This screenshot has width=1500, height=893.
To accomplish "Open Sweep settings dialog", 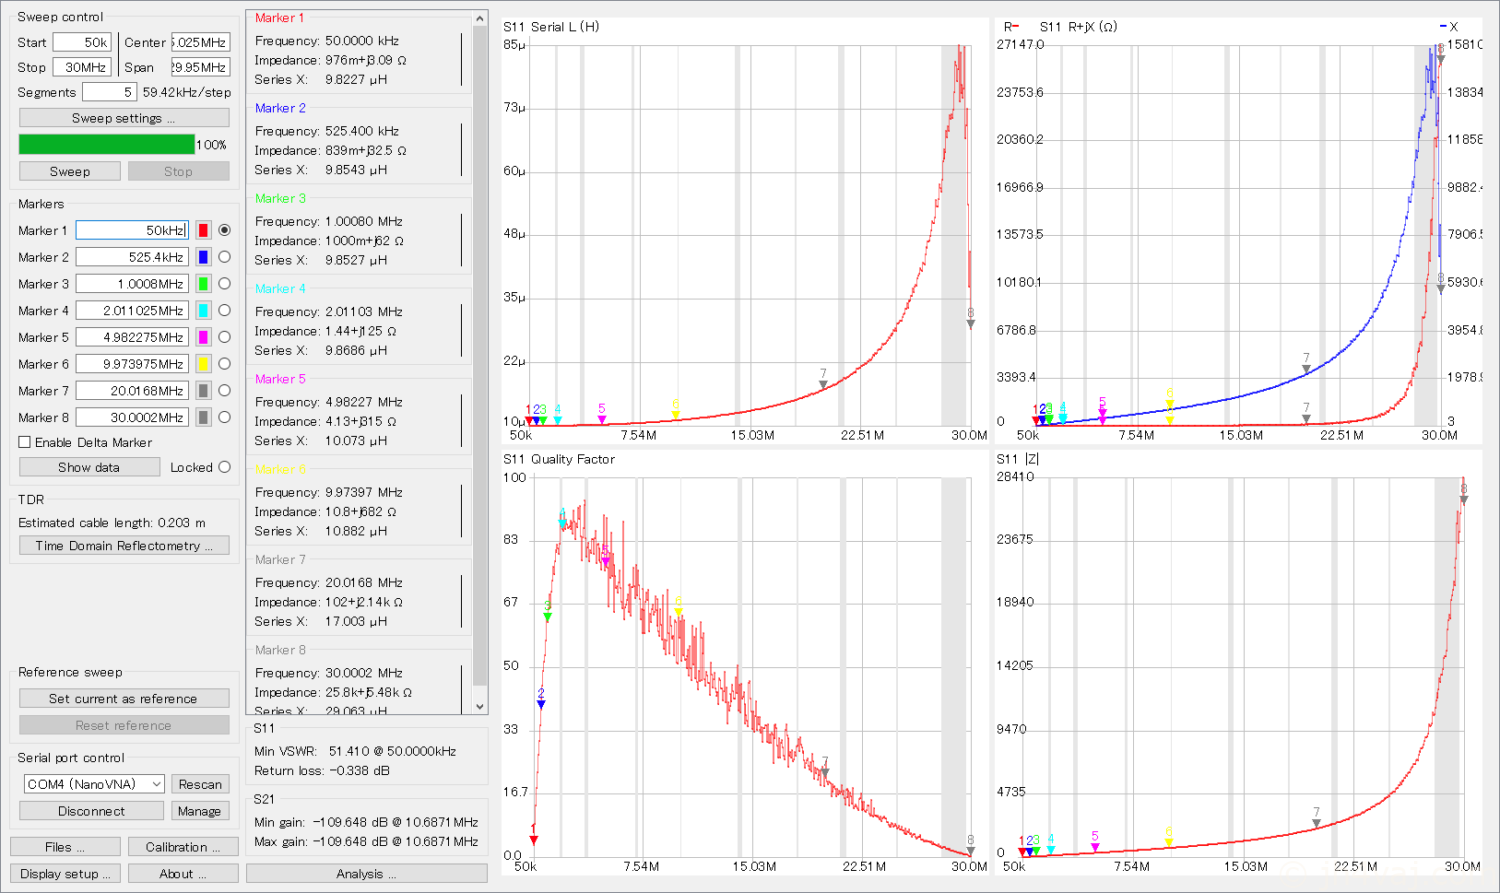I will click(124, 118).
